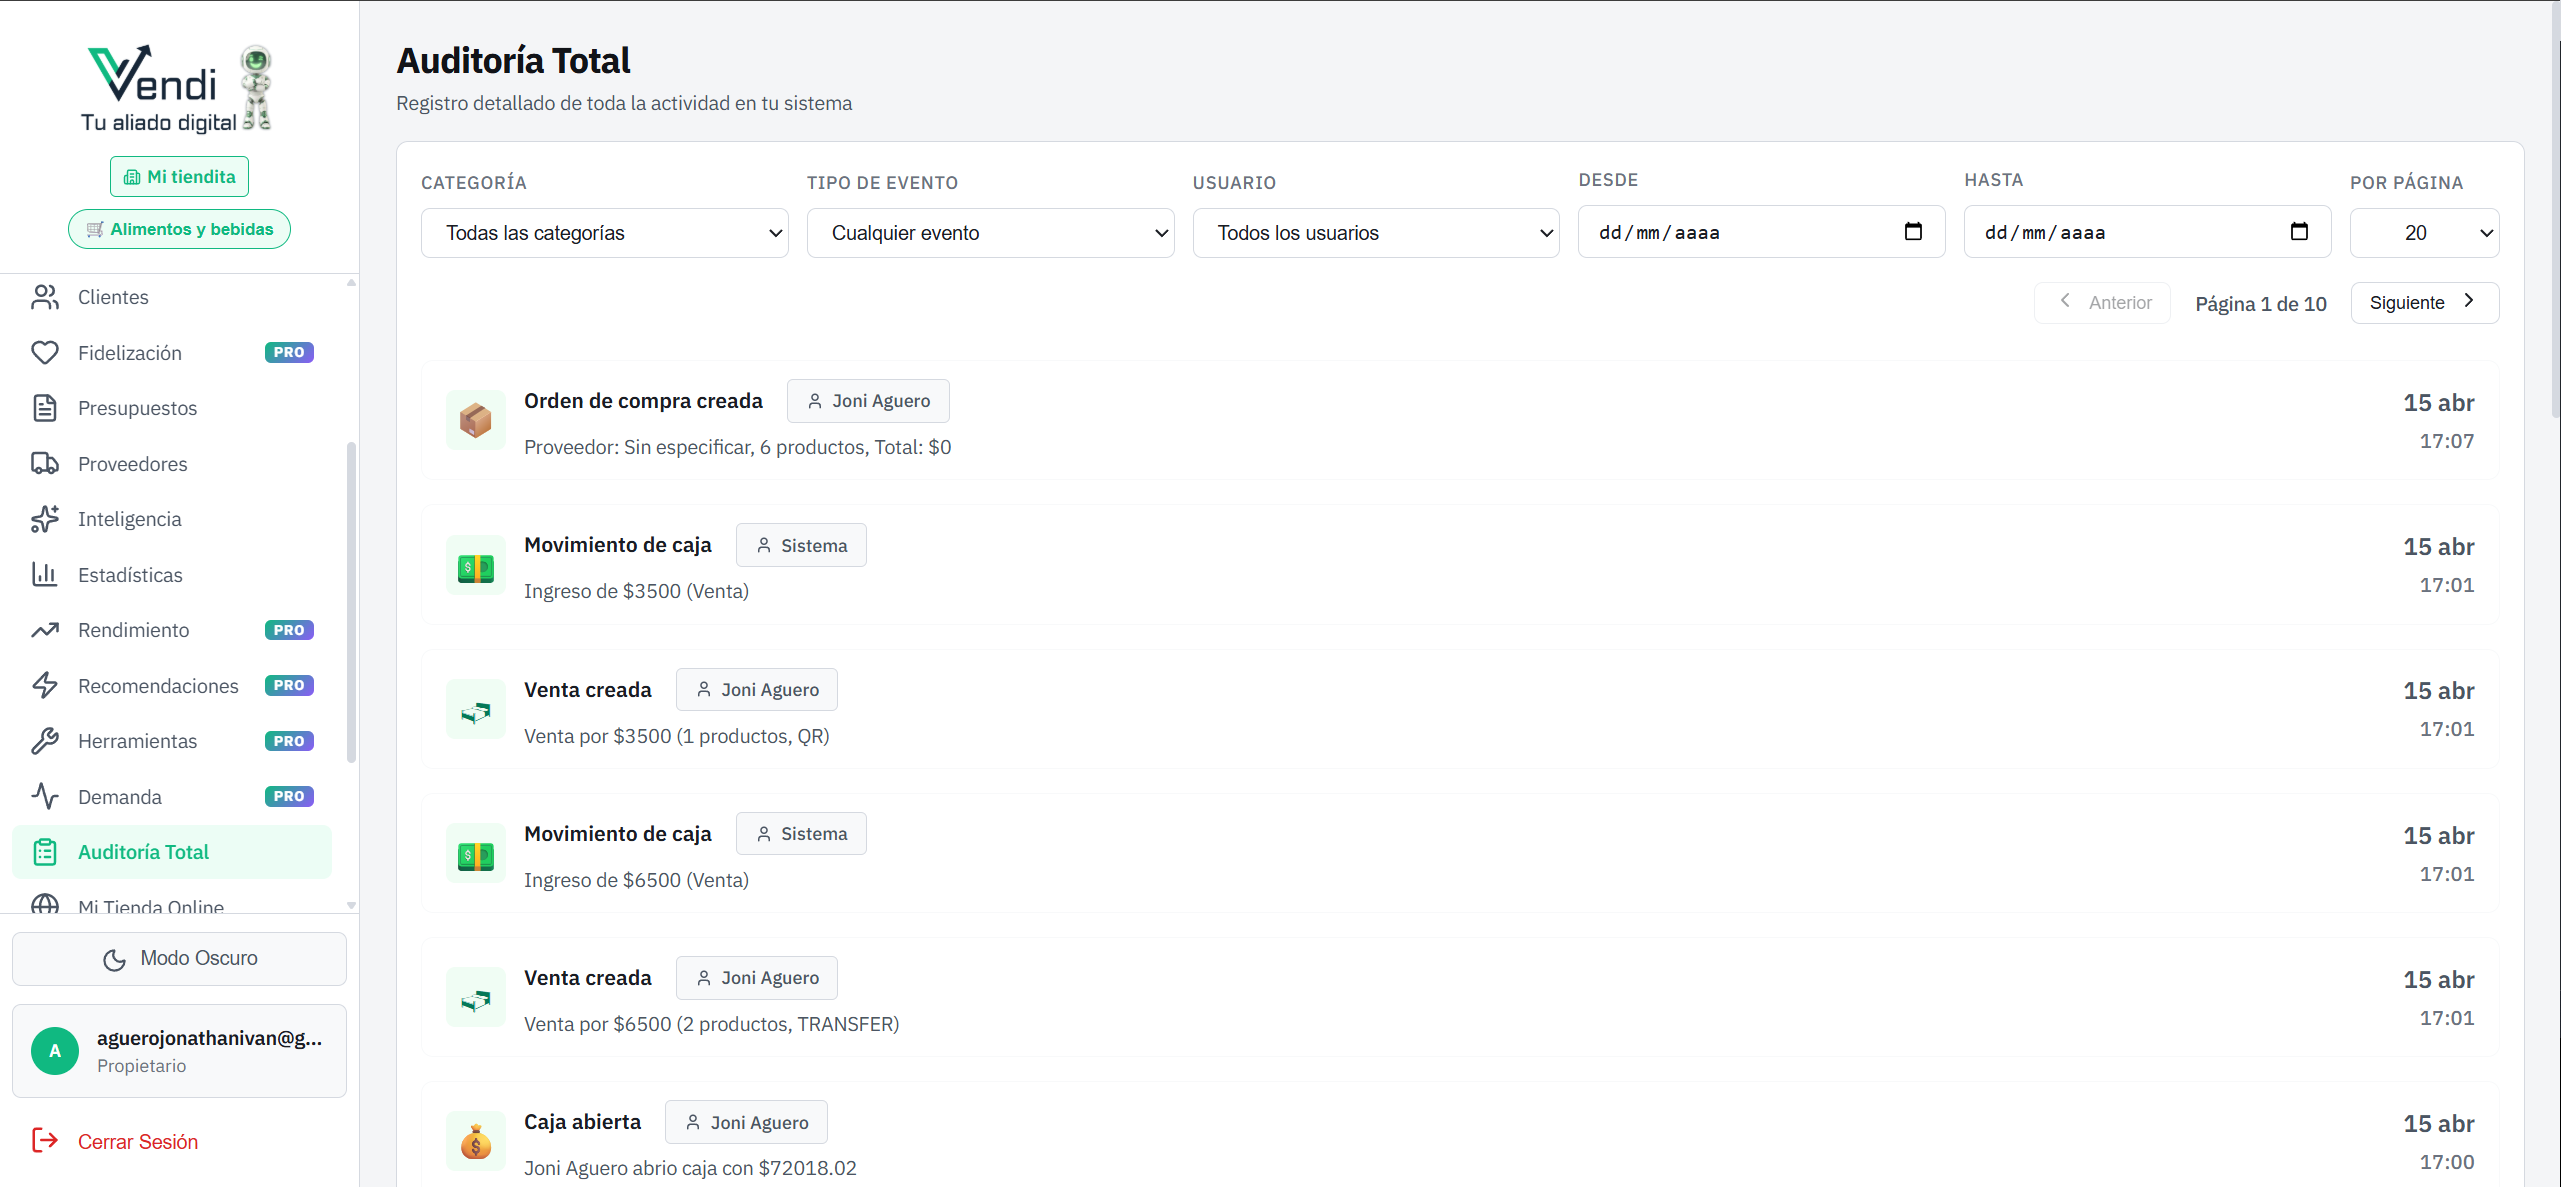The height and width of the screenshot is (1187, 2561).
Task: Change the Por página count dropdown
Action: (2424, 233)
